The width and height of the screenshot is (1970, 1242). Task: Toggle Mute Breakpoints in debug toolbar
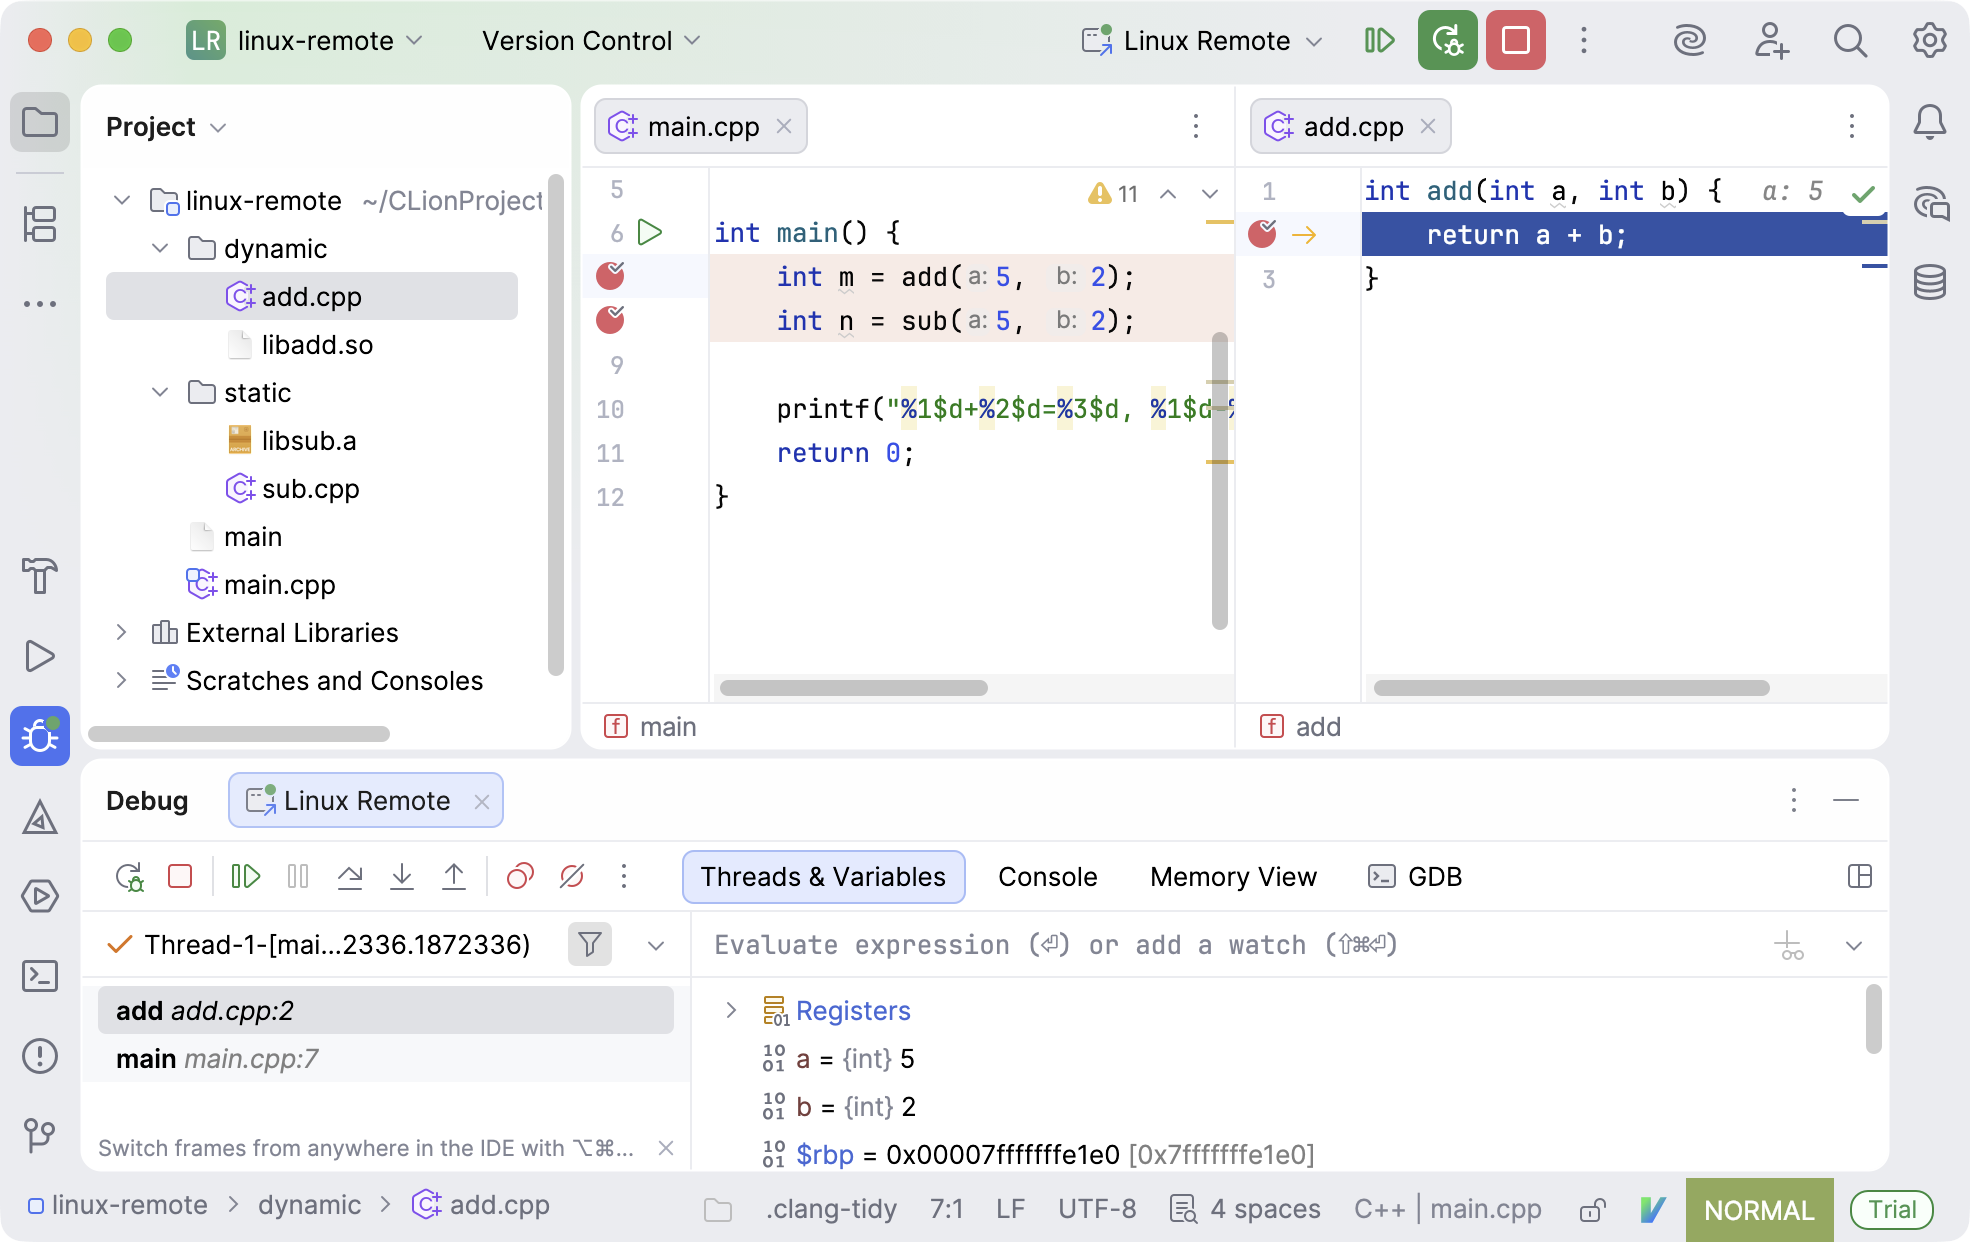click(572, 877)
